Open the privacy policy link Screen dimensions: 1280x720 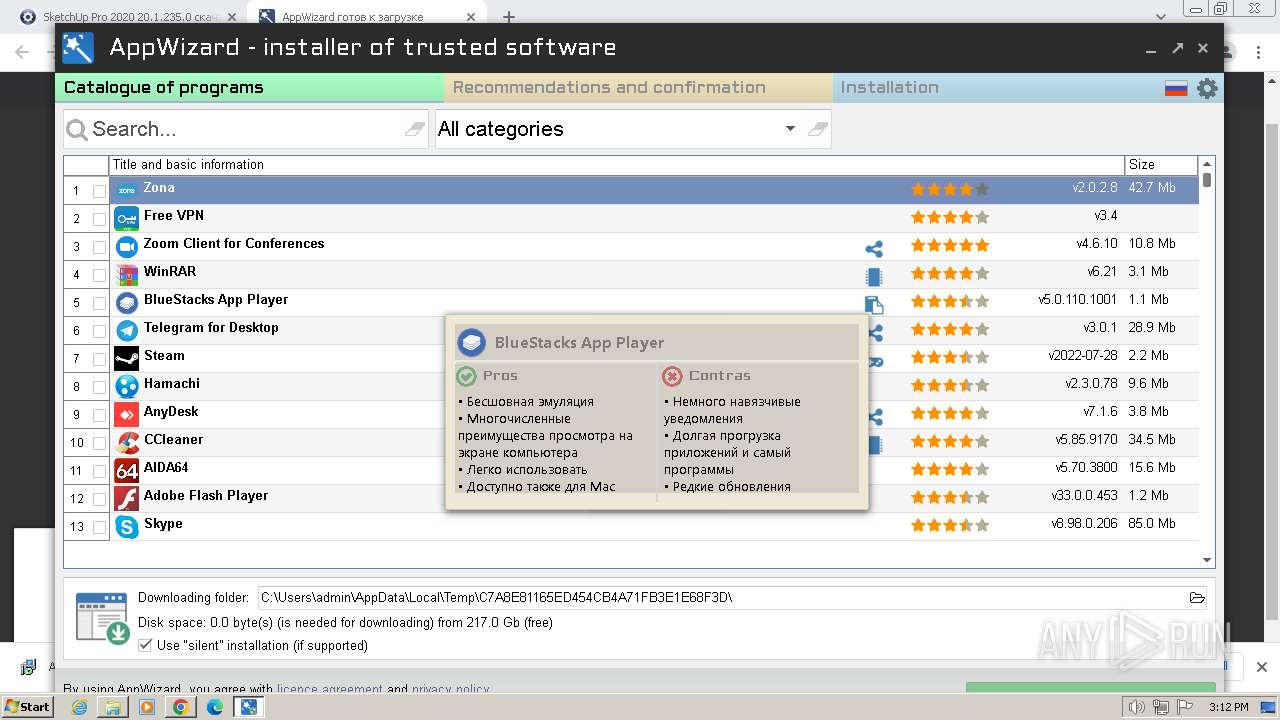pyautogui.click(x=450, y=689)
